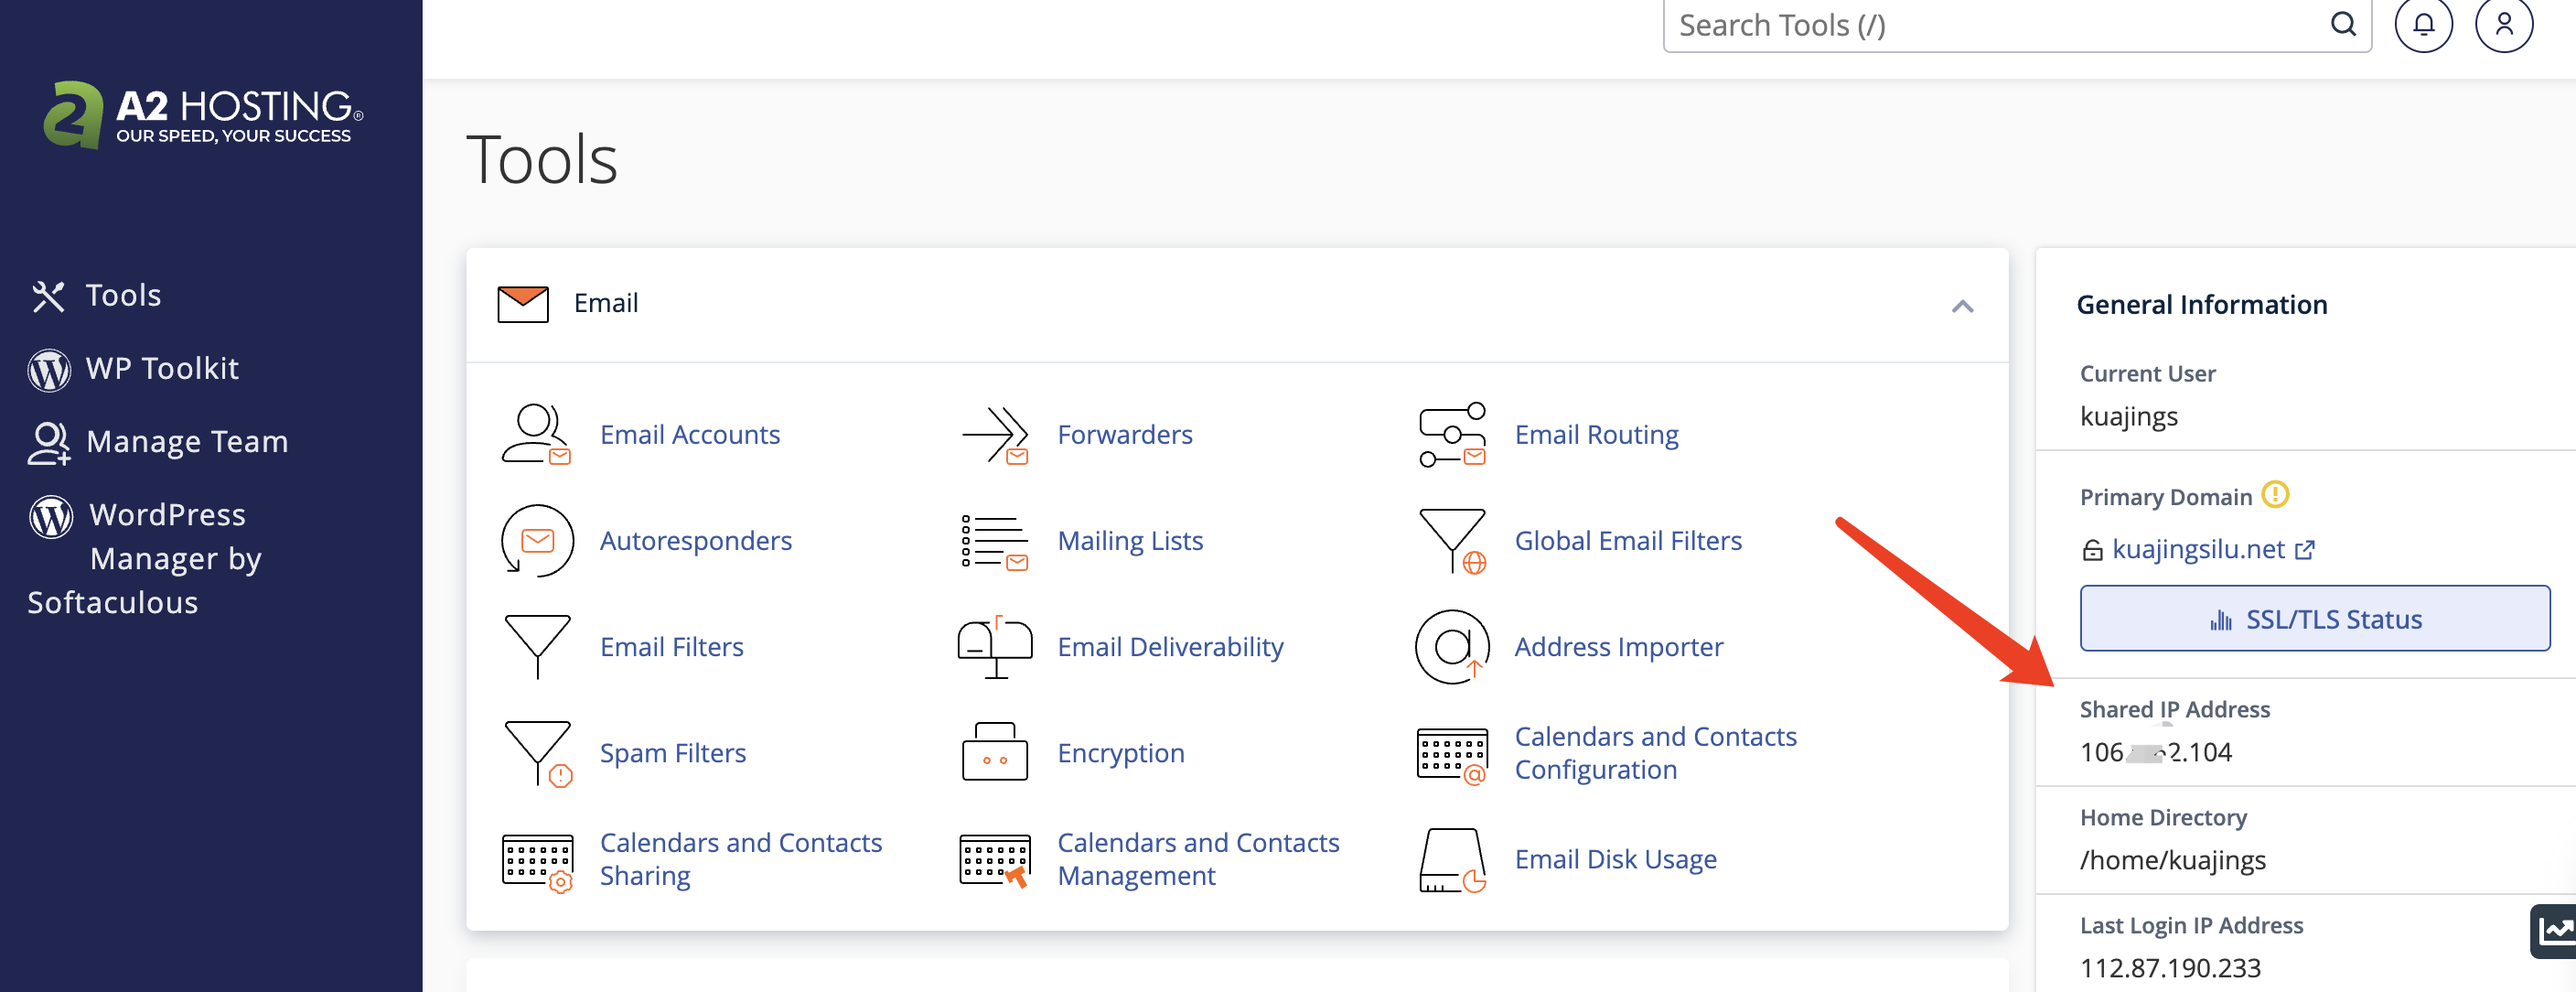The height and width of the screenshot is (992, 2576).
Task: Click the Email Filters funnel icon
Action: [x=537, y=647]
